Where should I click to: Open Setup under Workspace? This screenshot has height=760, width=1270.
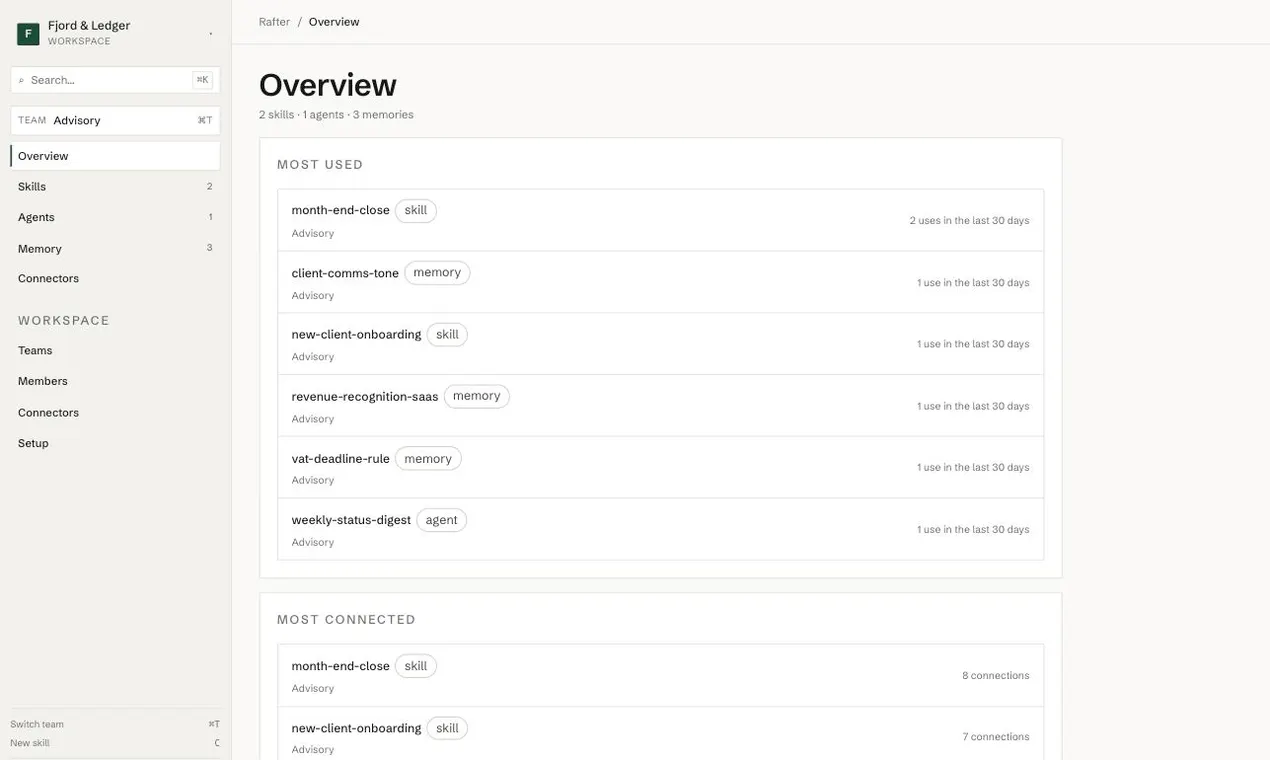click(x=115, y=443)
